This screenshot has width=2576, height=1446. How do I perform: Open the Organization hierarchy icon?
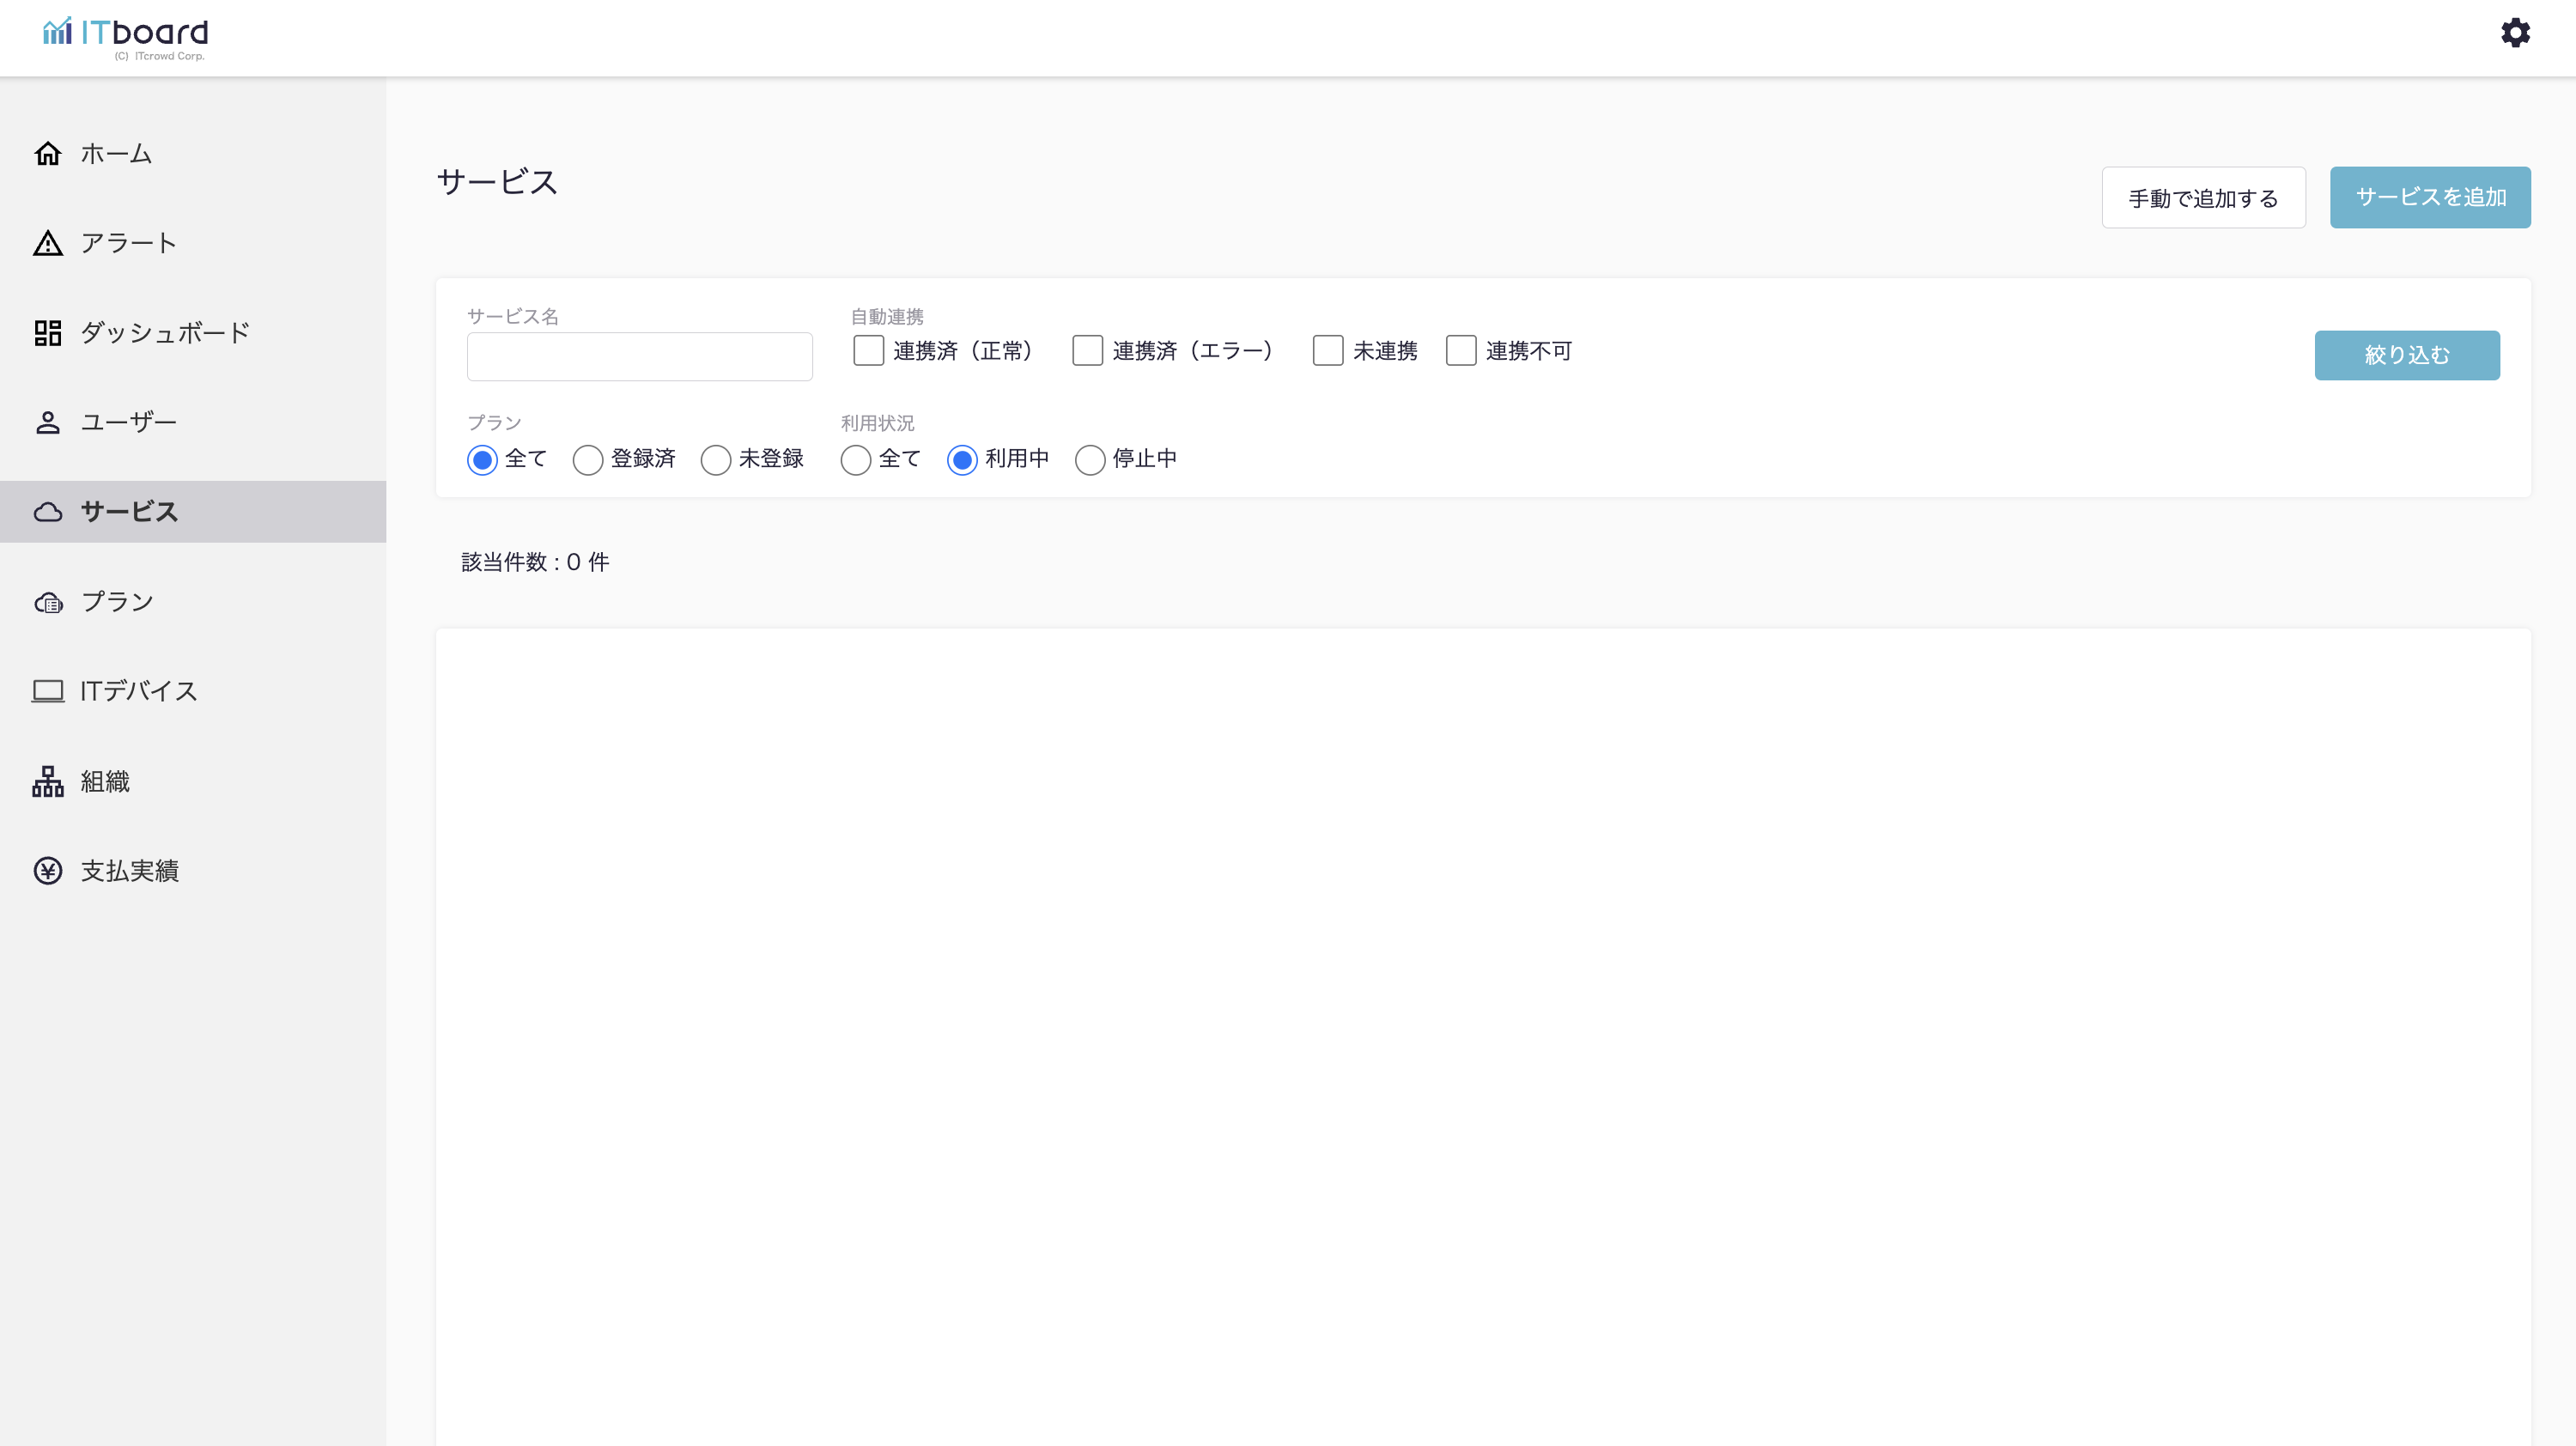(47, 781)
